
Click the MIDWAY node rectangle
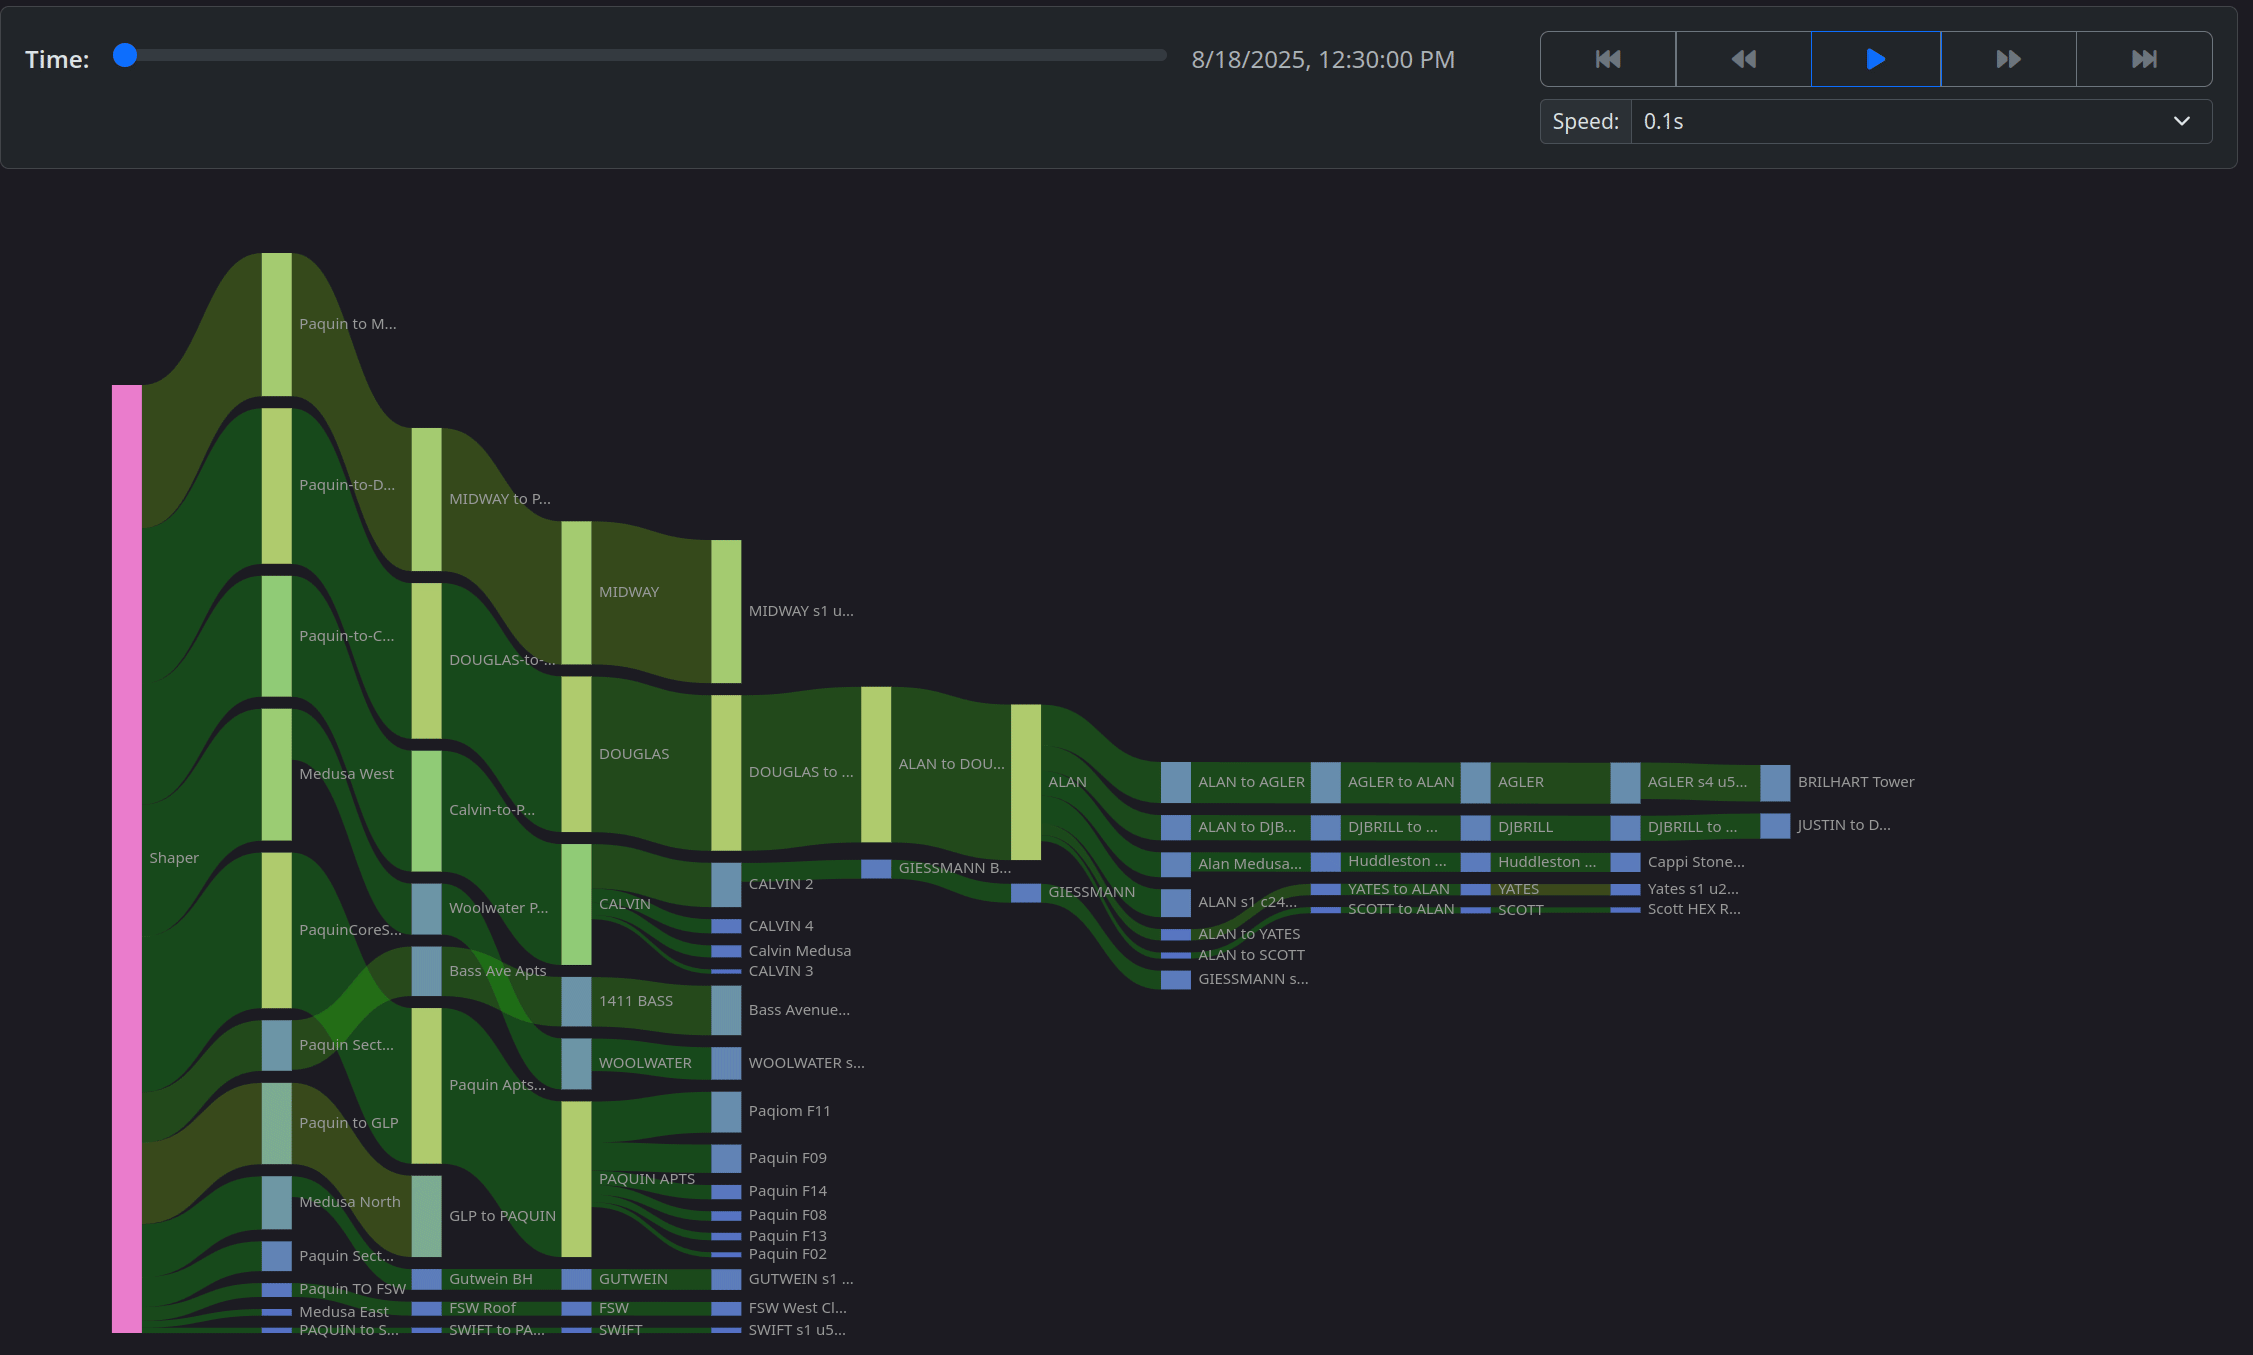(576, 592)
